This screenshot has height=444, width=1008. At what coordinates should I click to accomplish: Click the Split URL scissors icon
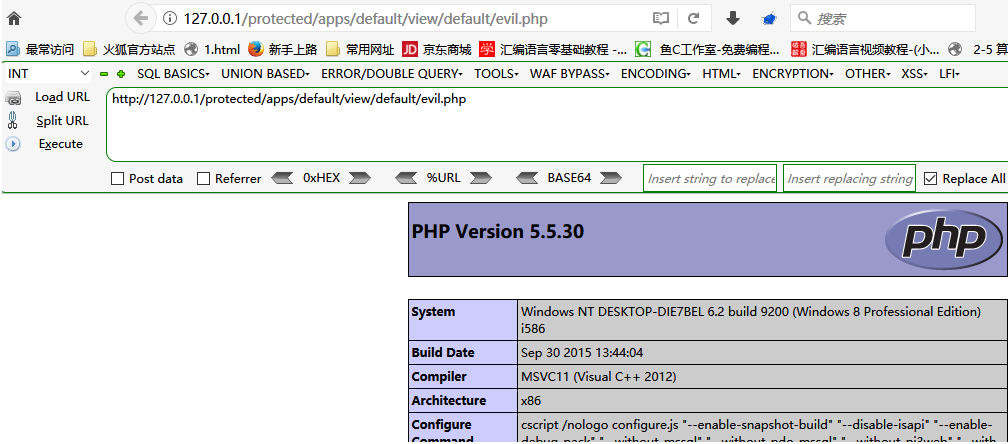click(12, 120)
